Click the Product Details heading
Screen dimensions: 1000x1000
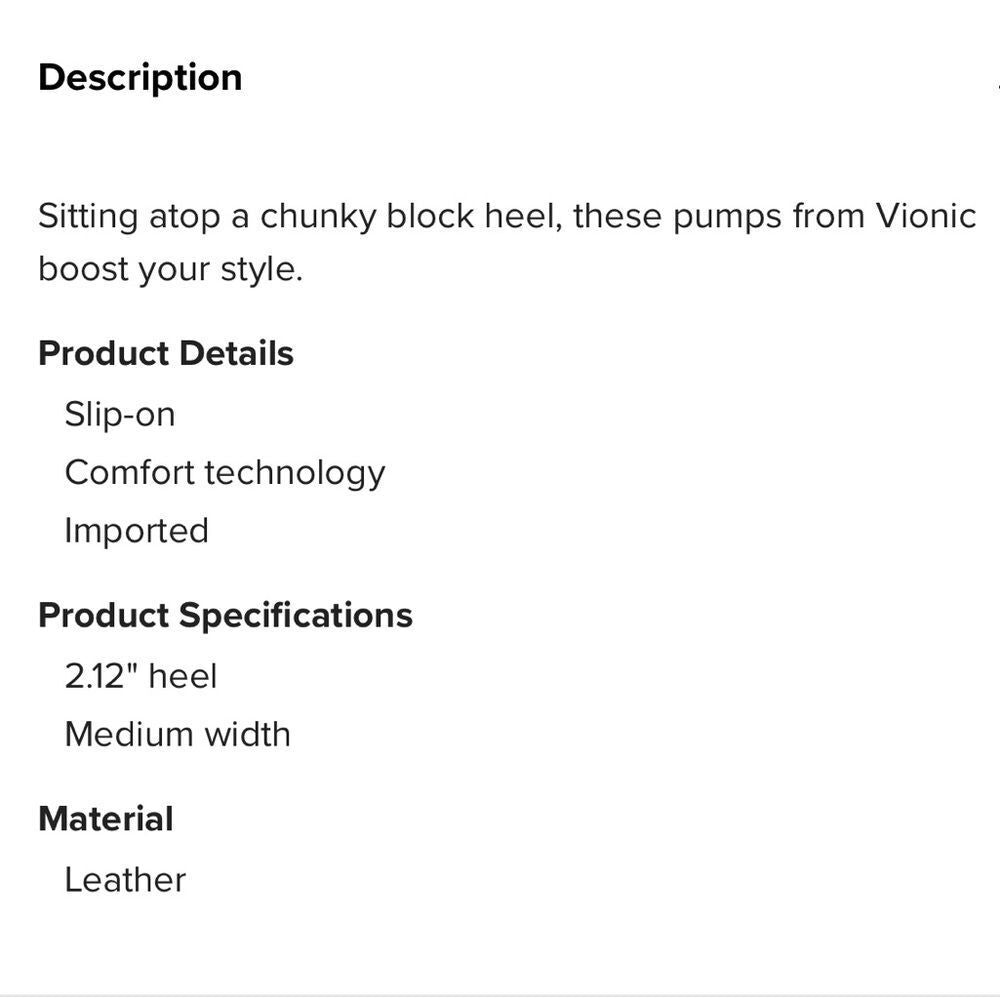[166, 353]
